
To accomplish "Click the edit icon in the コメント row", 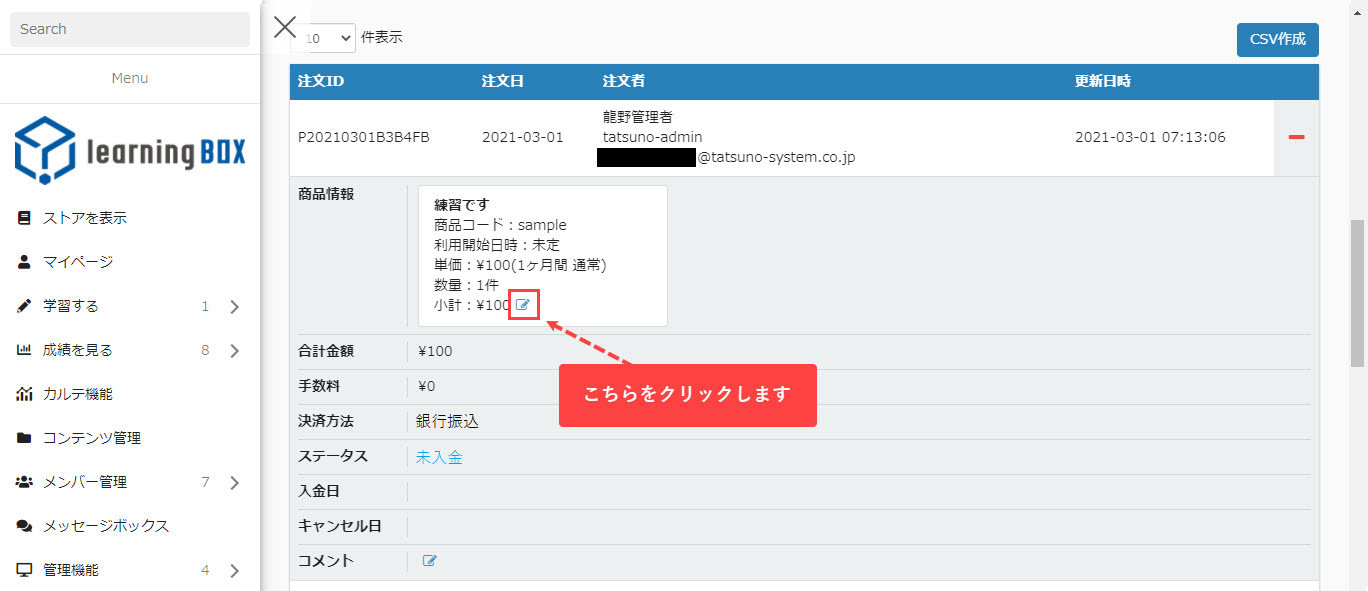I will point(430,561).
